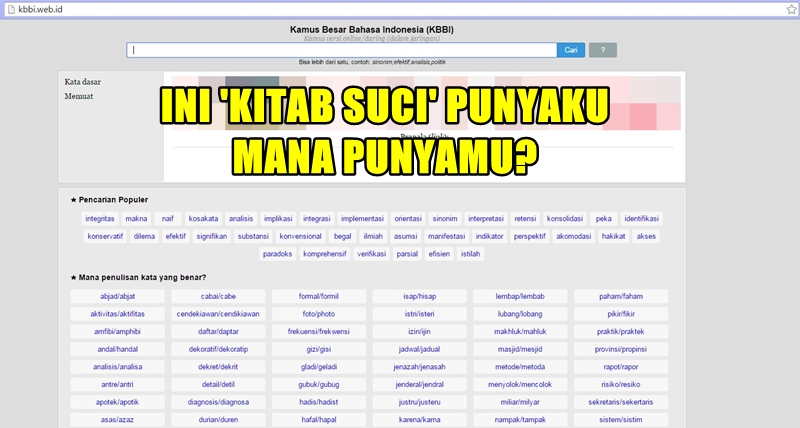Choose the 'akses' popular search tag
This screenshot has height=428, width=800.
pyautogui.click(x=646, y=236)
